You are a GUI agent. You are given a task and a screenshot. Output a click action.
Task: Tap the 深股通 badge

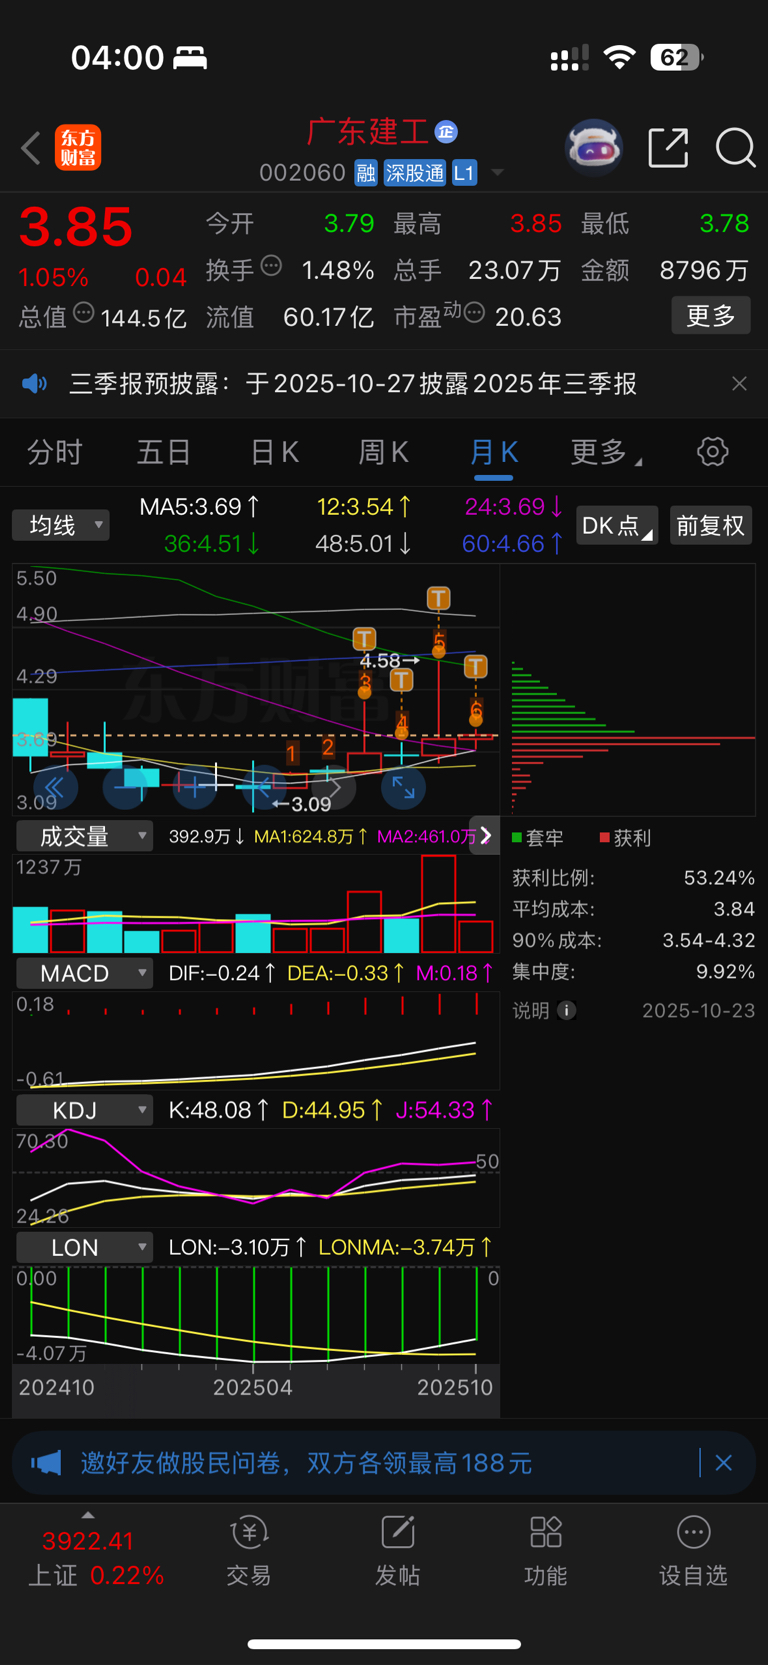415,173
